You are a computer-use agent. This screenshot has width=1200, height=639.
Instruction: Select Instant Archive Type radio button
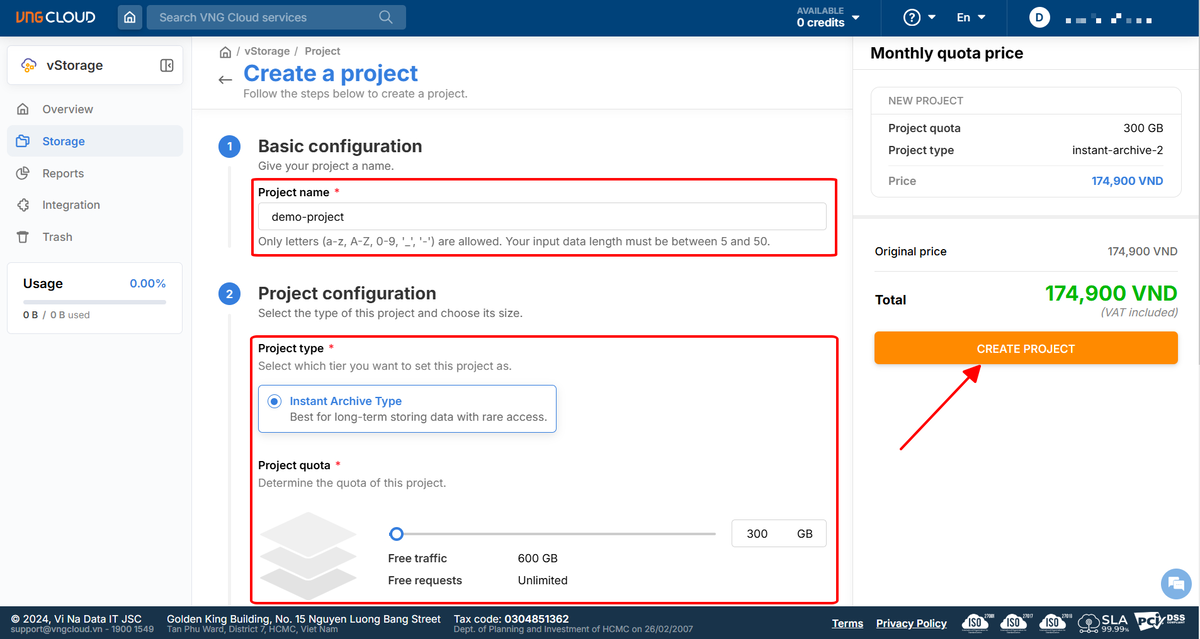pyautogui.click(x=274, y=401)
